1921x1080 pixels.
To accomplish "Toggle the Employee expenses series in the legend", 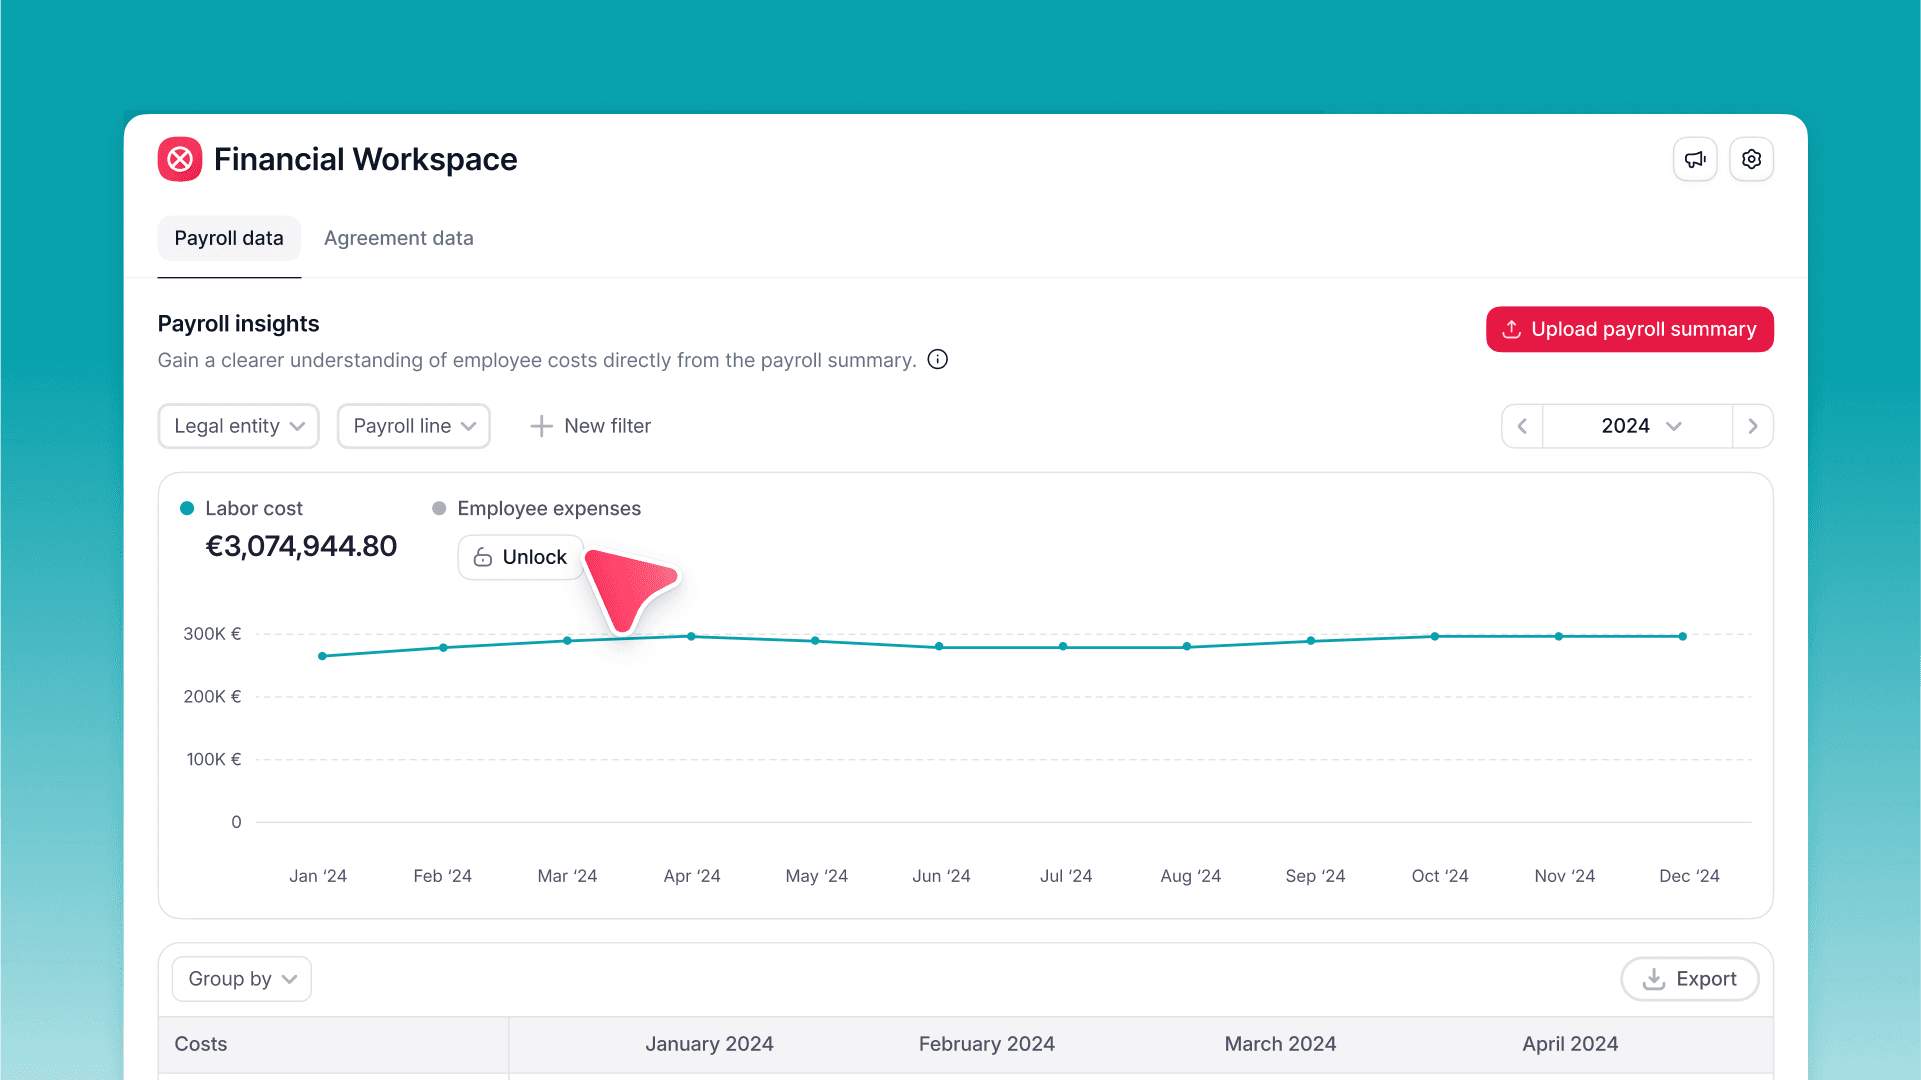I will [537, 508].
